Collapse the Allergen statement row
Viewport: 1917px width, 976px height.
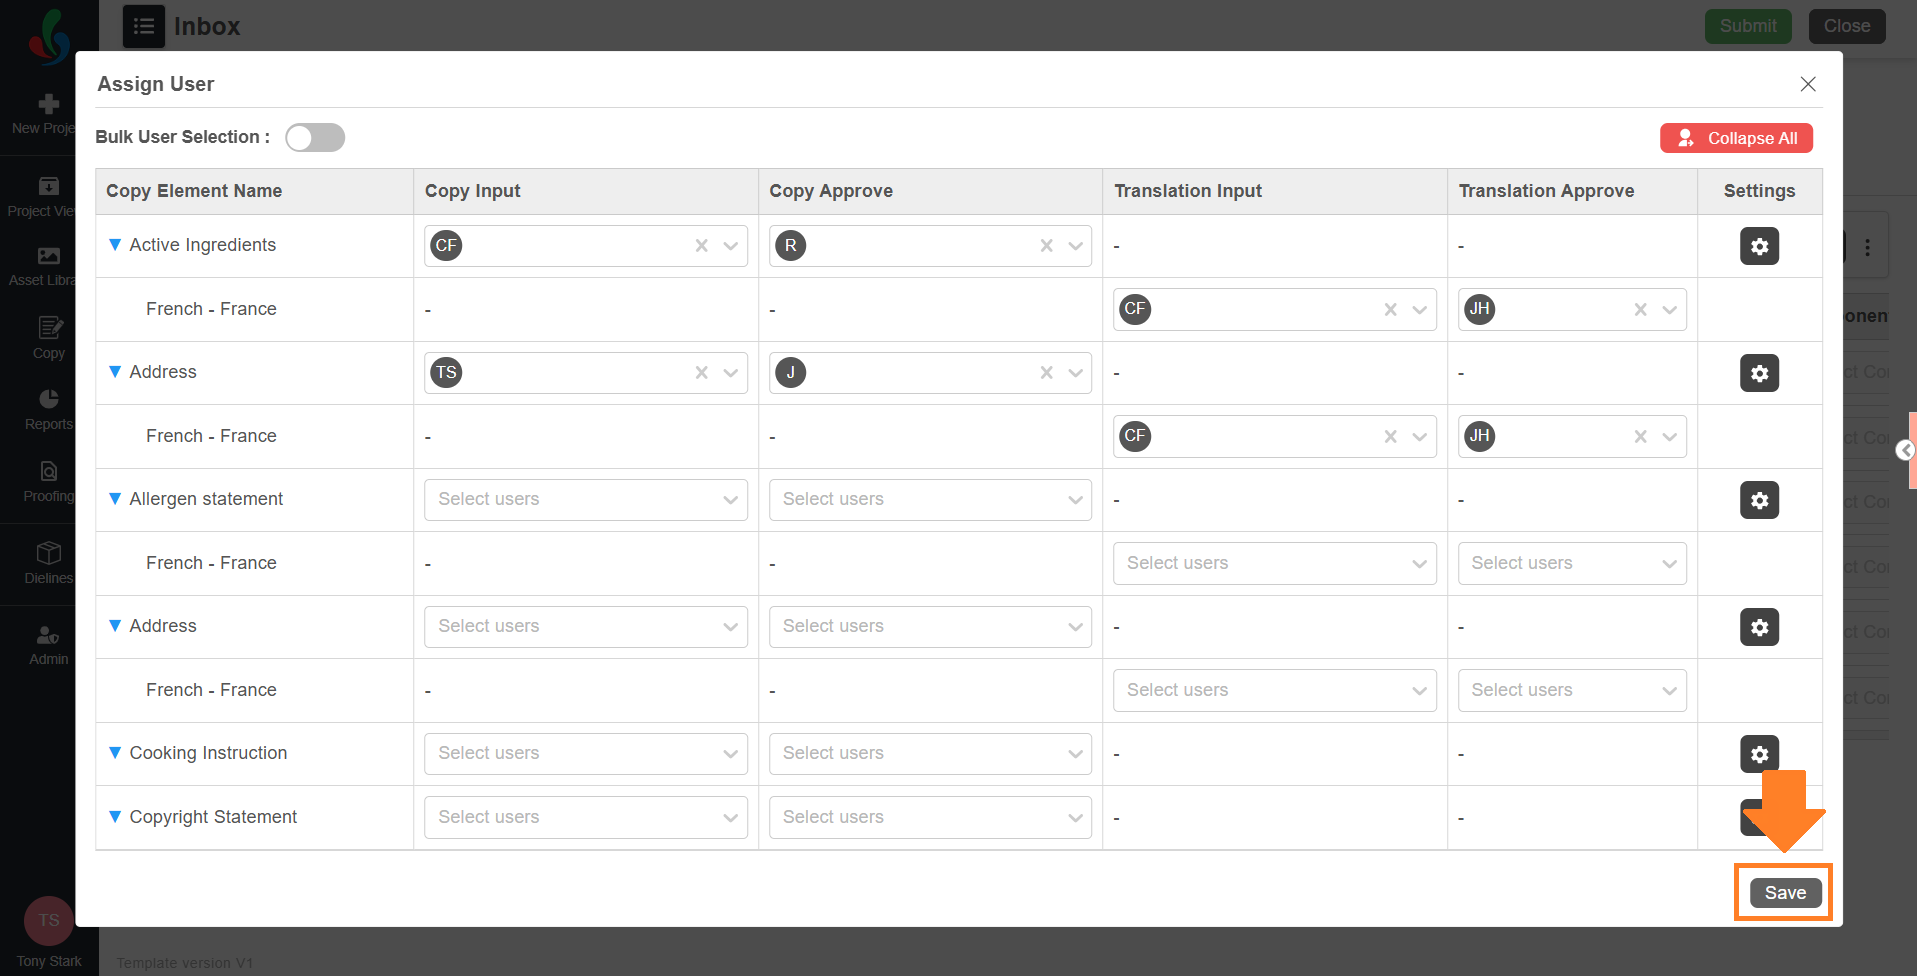pyautogui.click(x=115, y=499)
